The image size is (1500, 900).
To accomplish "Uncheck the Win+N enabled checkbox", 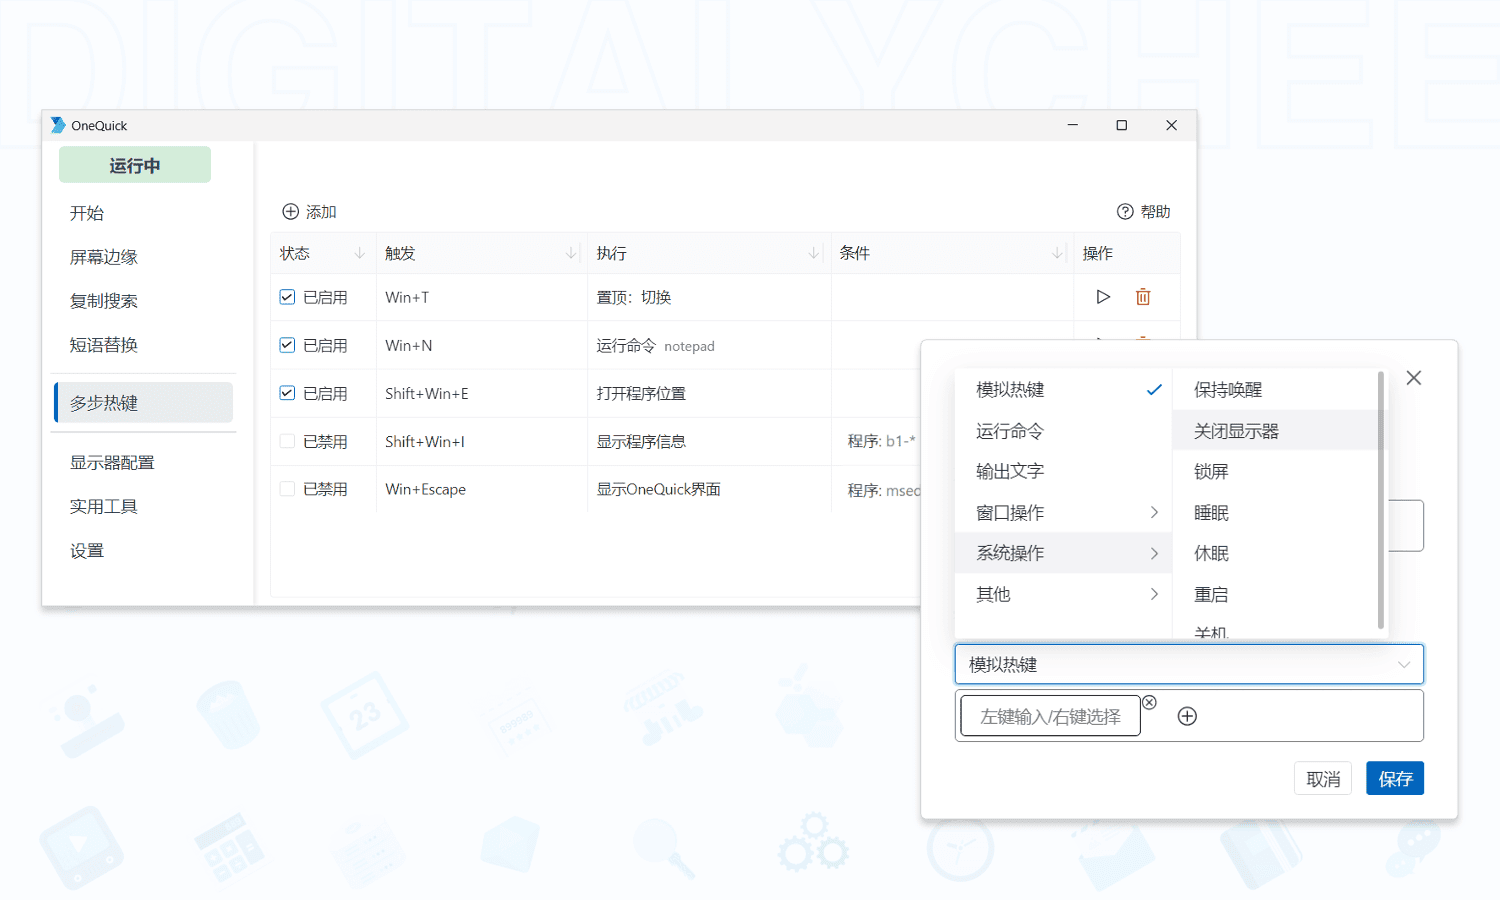I will pyautogui.click(x=287, y=345).
